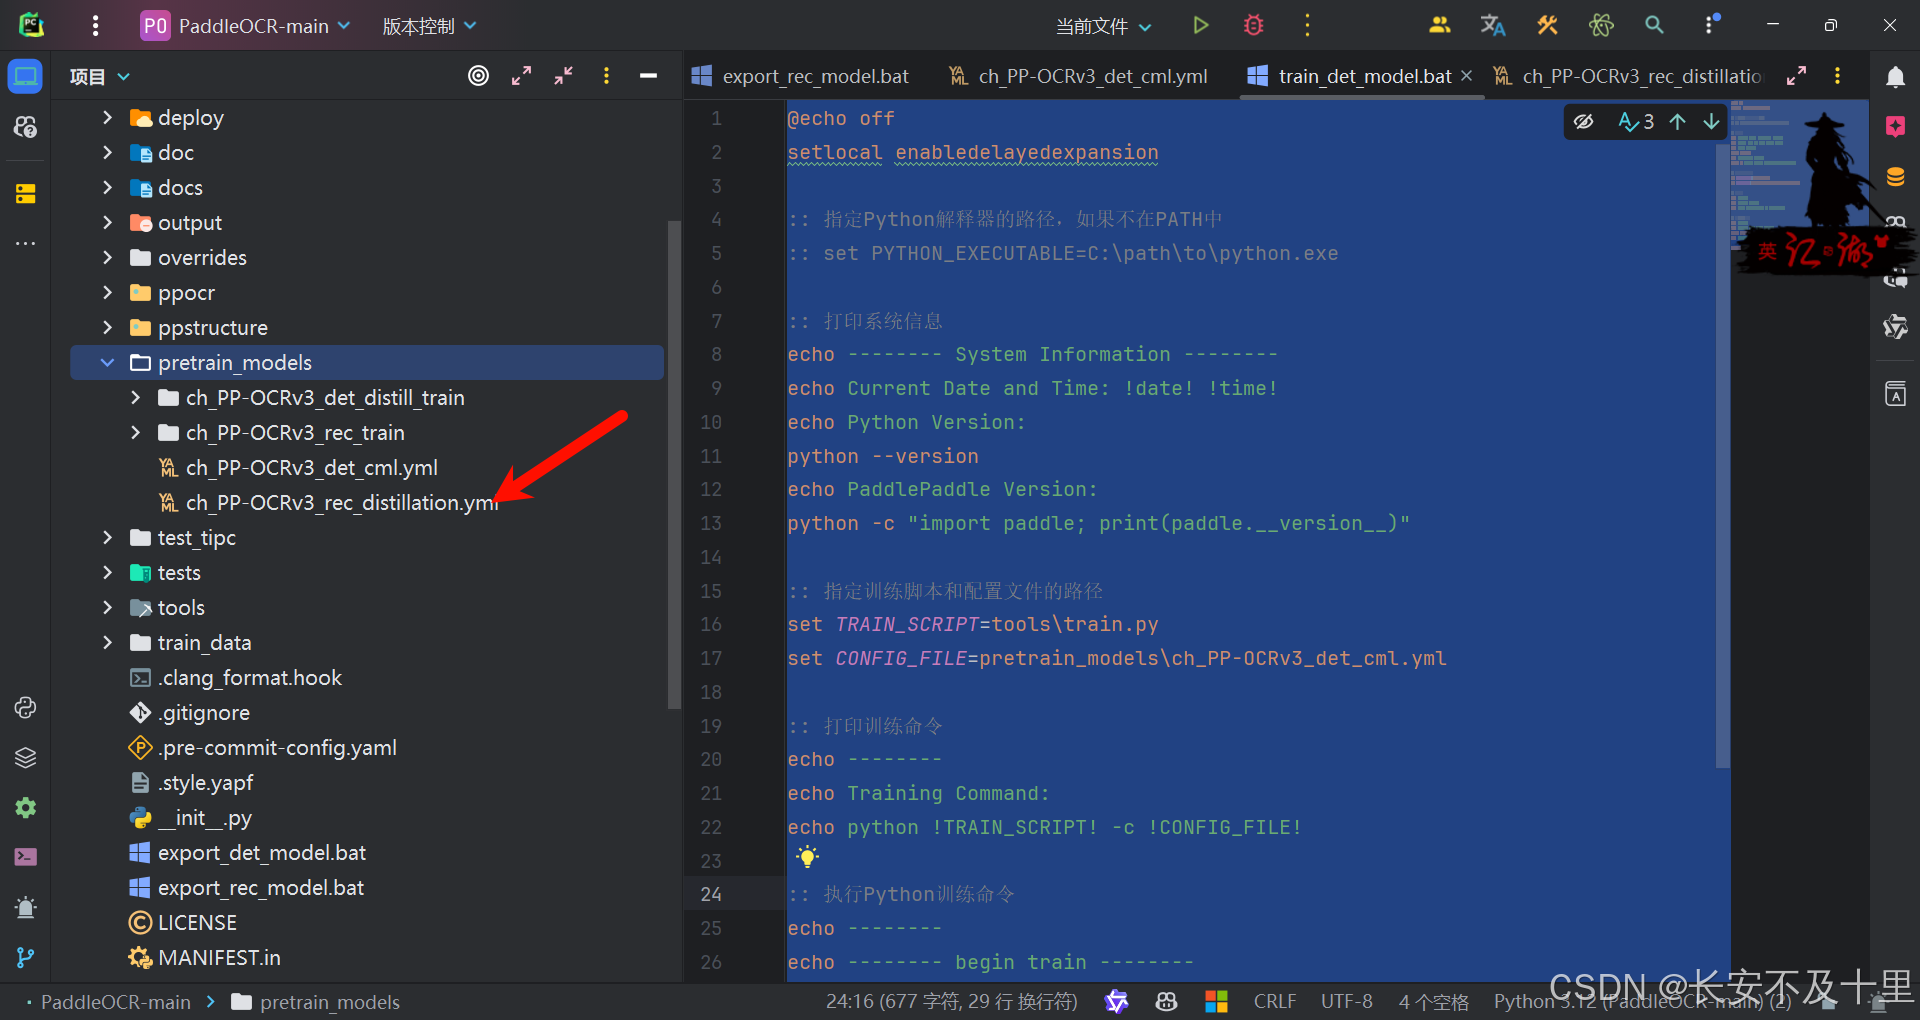Open Code With Me people icon
The height and width of the screenshot is (1020, 1920).
pyautogui.click(x=1440, y=26)
